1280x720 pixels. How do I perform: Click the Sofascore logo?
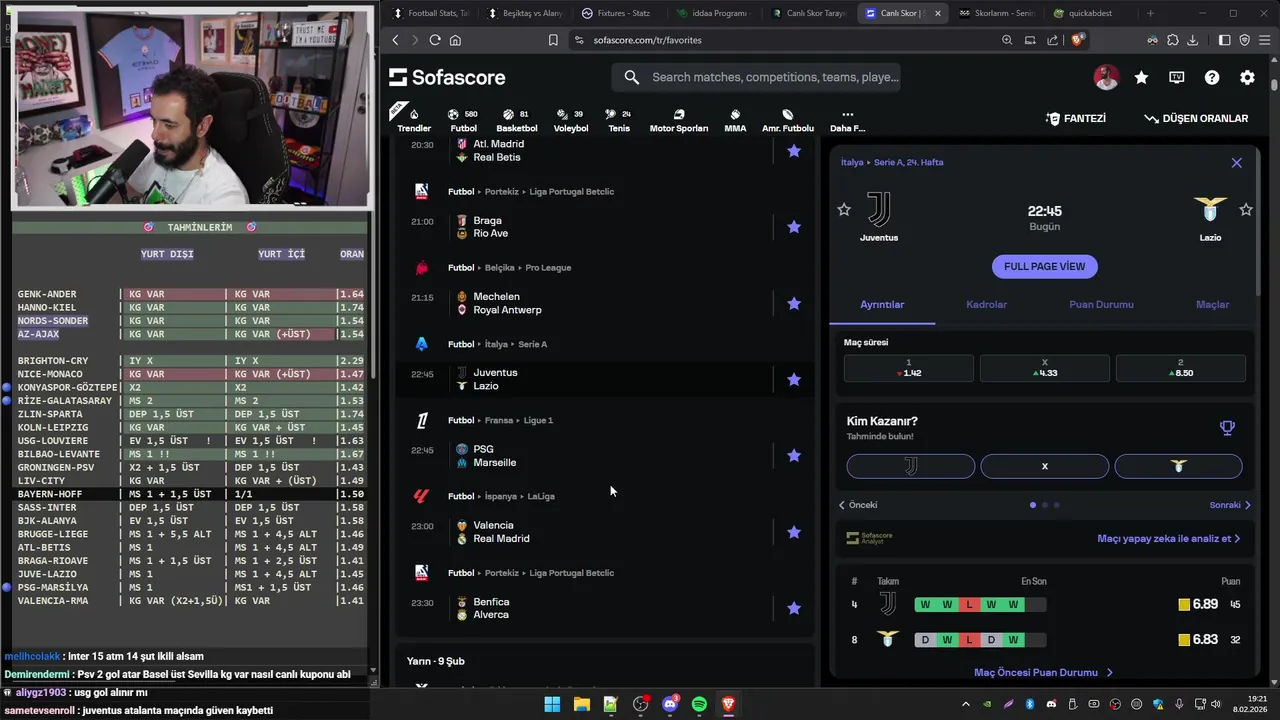click(447, 77)
